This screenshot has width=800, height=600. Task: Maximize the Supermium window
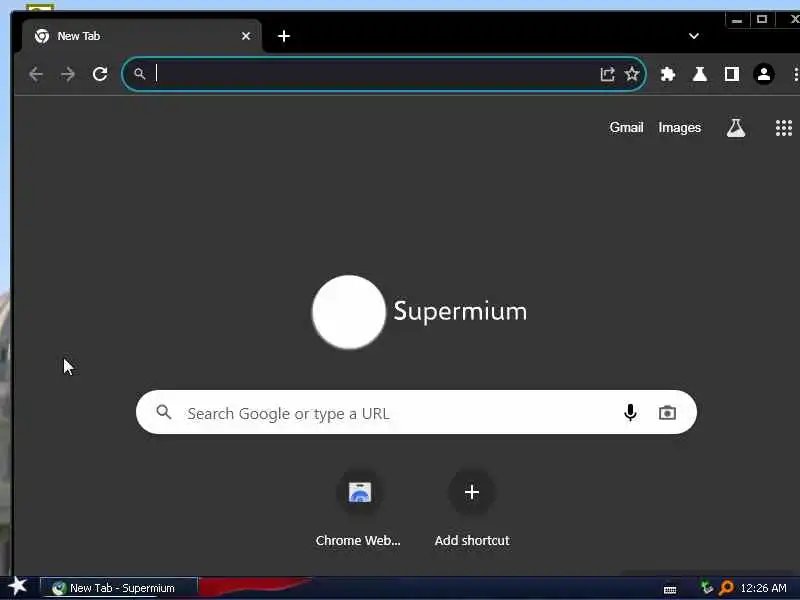762,20
